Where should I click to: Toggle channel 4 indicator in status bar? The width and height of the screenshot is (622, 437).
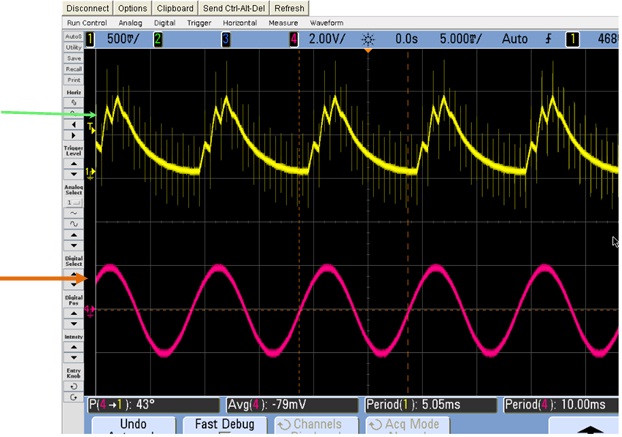coord(294,39)
